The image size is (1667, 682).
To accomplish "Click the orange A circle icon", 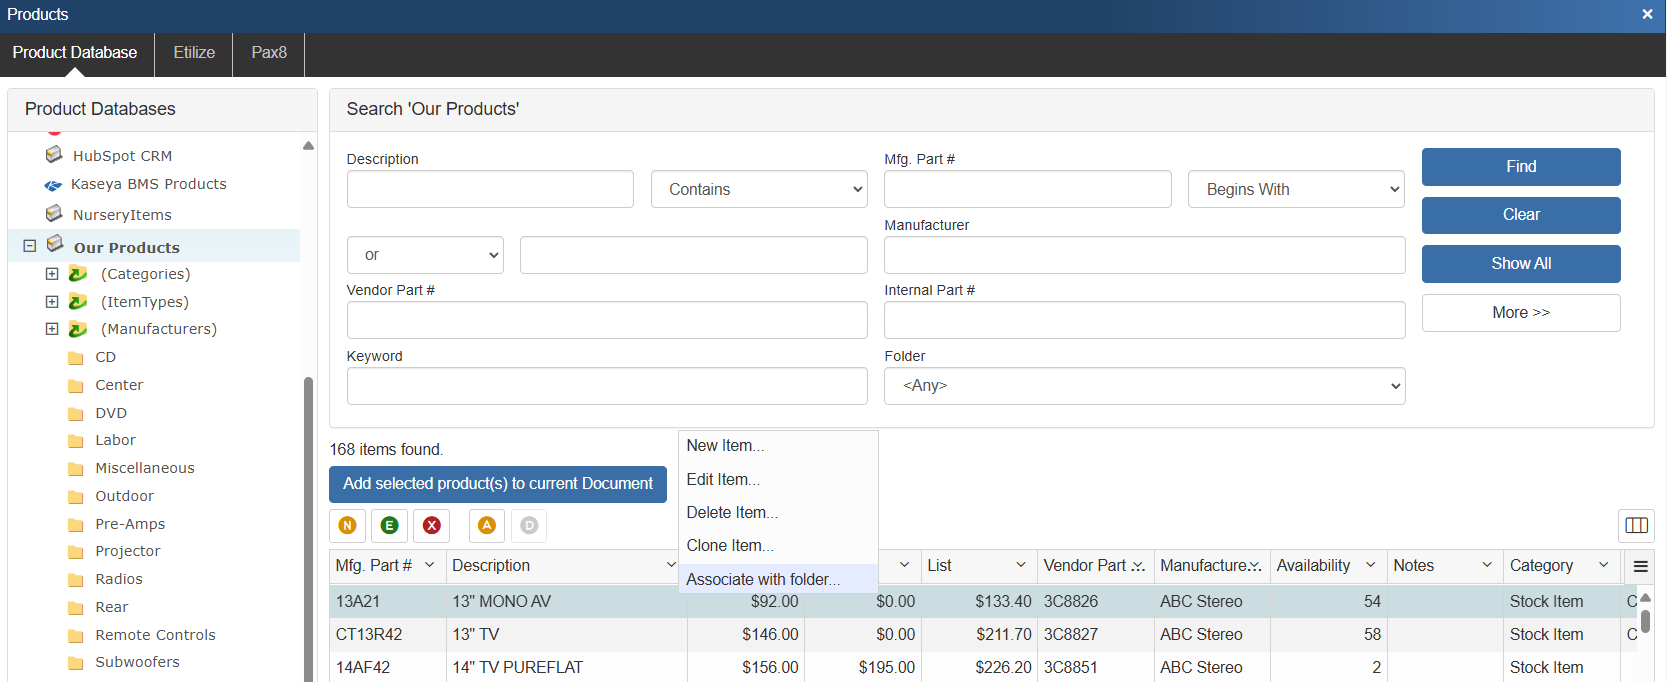I will coord(486,525).
